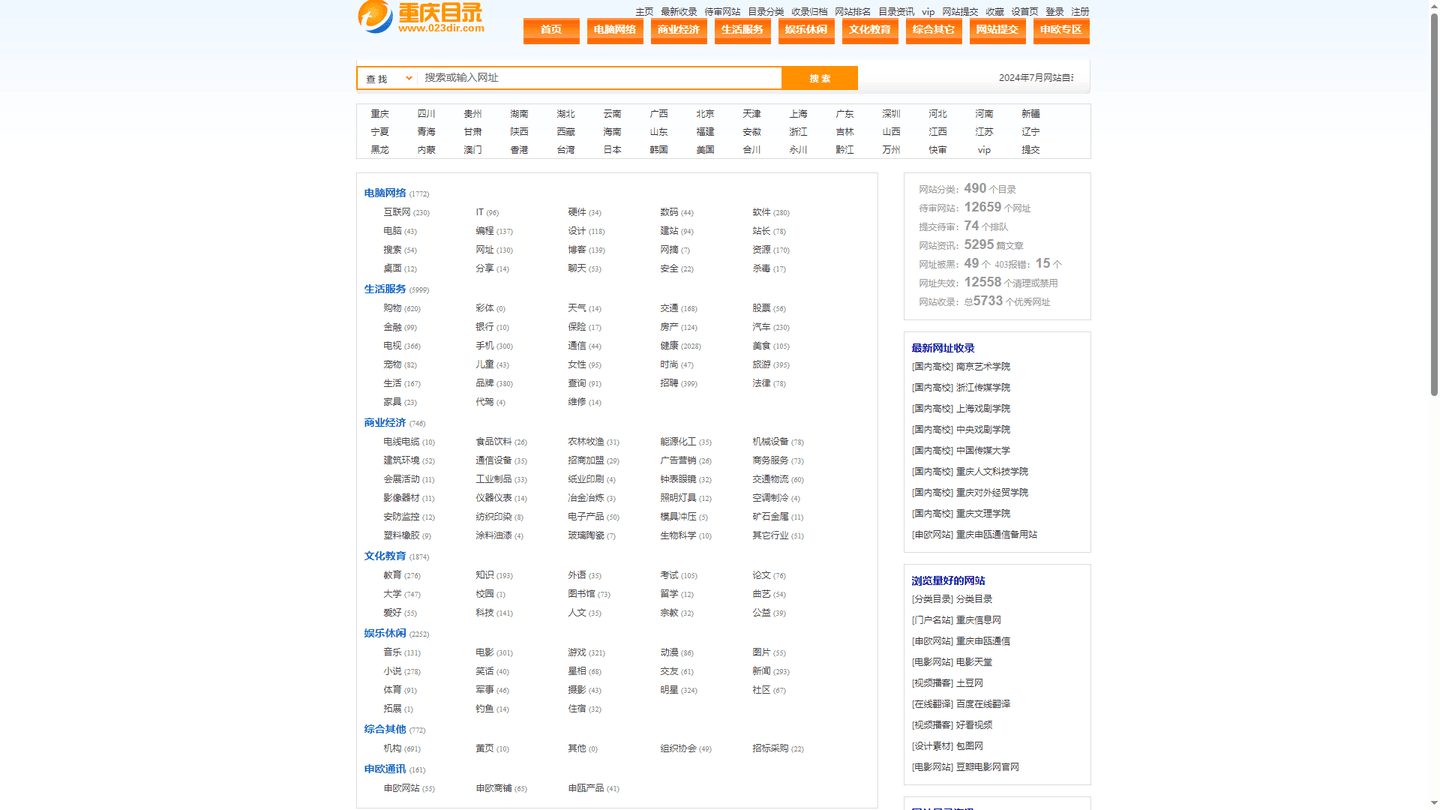
Task: Choose the 万州 region link
Action: [x=891, y=150]
